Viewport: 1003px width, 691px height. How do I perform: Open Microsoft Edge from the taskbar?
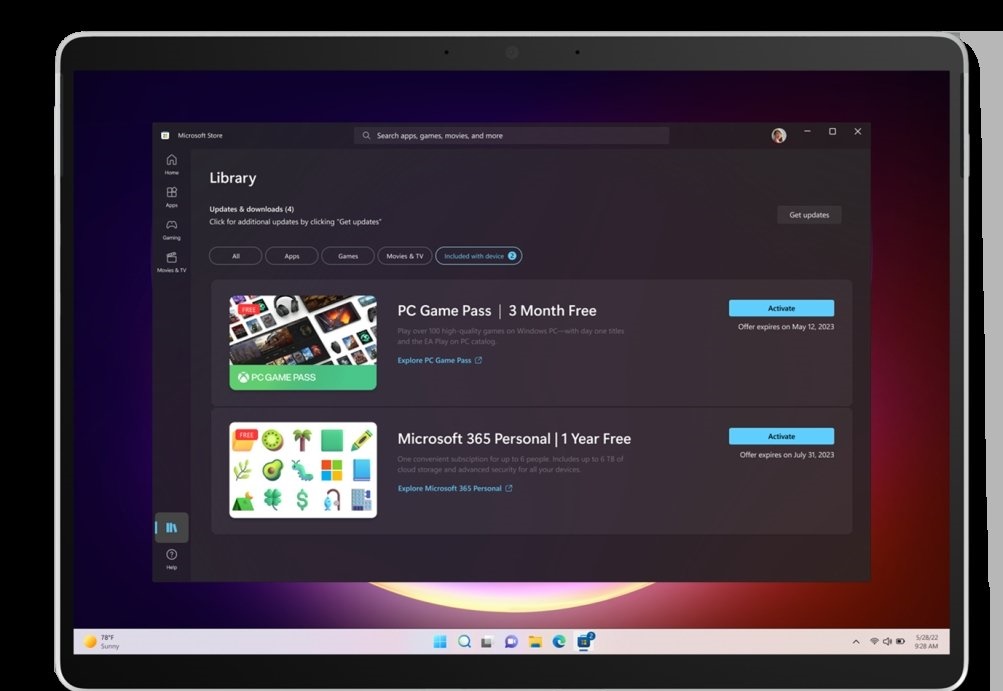click(x=559, y=642)
